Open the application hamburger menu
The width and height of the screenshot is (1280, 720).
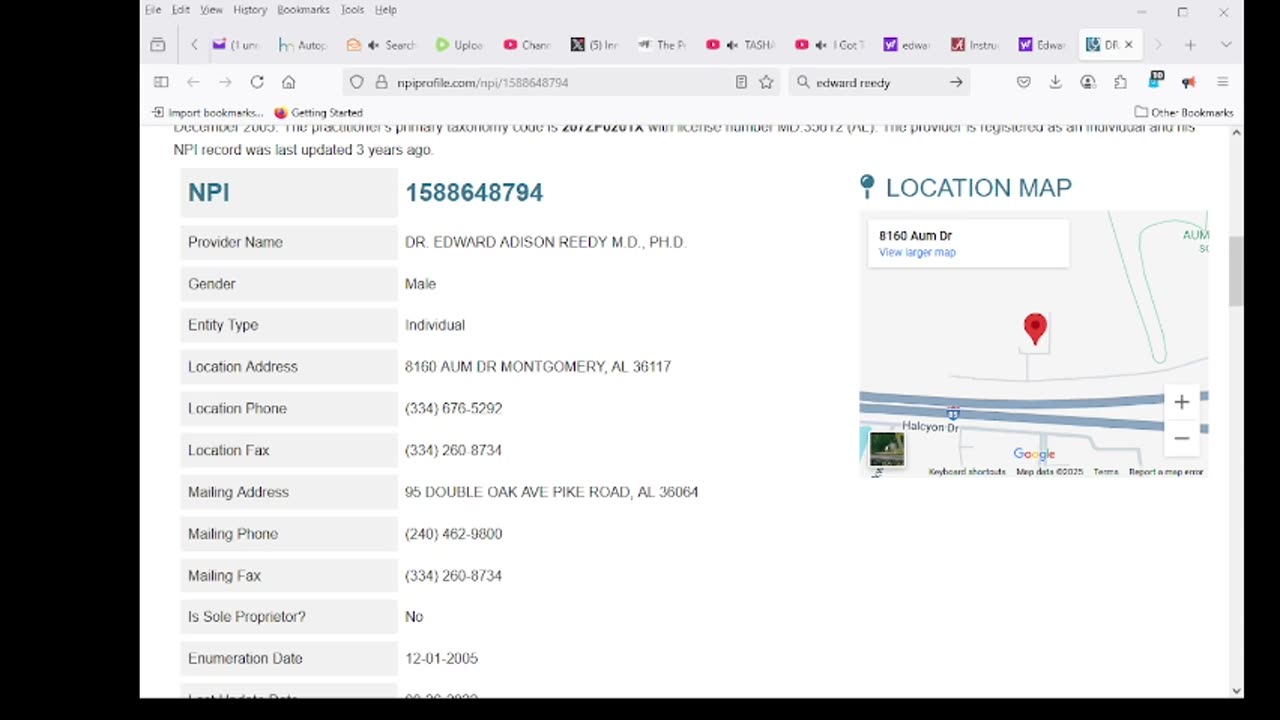[x=1222, y=82]
